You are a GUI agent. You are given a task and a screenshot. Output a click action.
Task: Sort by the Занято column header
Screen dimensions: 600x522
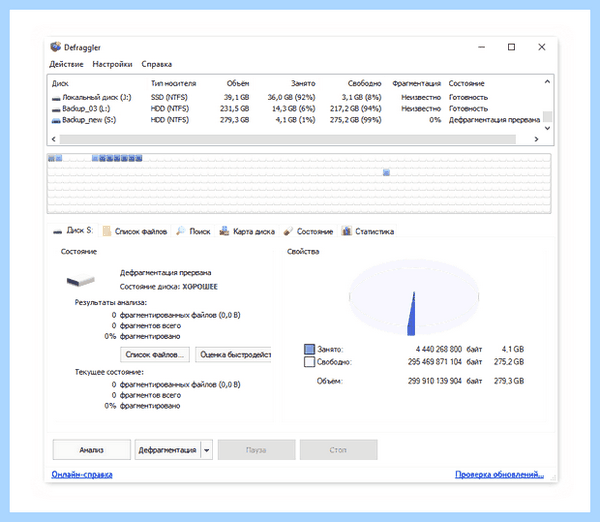click(303, 83)
